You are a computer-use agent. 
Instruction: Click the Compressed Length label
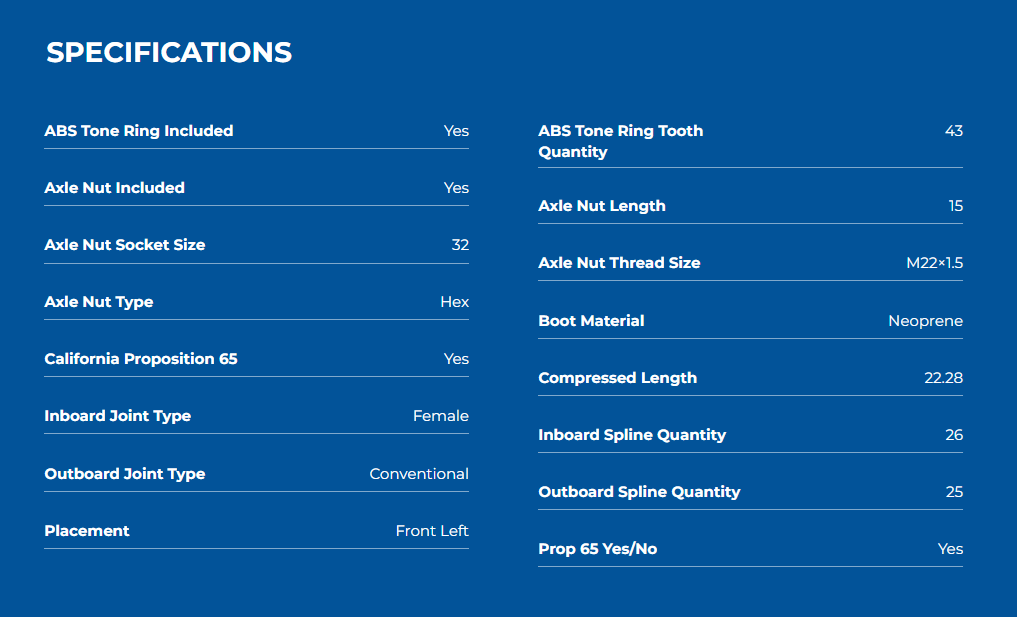(x=618, y=378)
